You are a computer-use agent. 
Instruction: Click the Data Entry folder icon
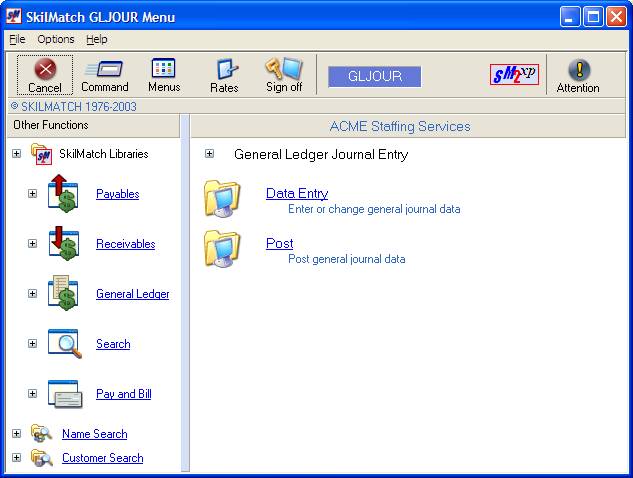222,198
